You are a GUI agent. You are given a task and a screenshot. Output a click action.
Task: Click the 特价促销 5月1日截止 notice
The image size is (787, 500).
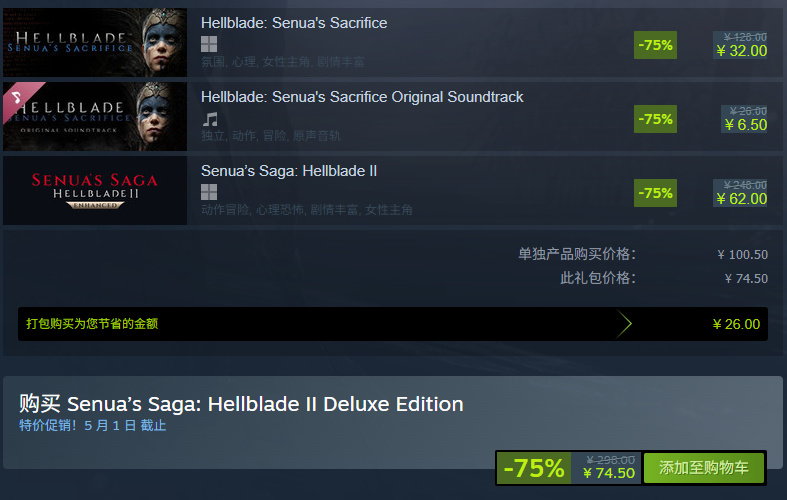point(93,425)
